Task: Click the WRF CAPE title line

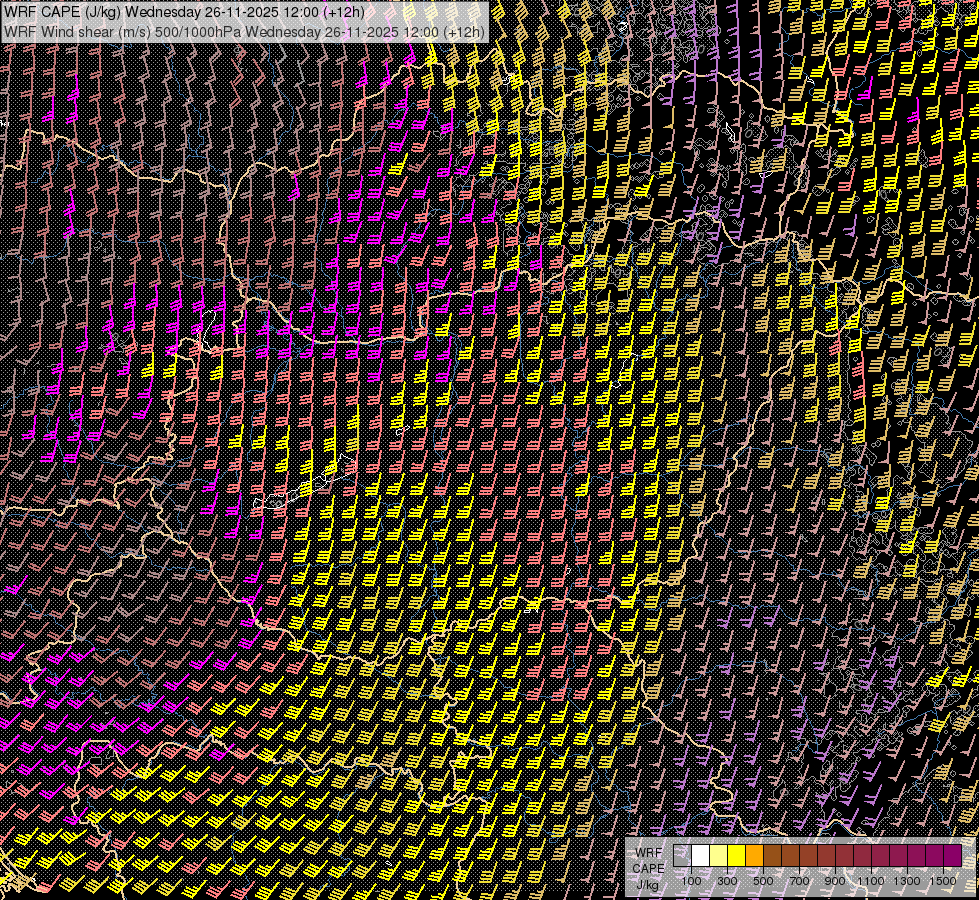Action: point(184,12)
